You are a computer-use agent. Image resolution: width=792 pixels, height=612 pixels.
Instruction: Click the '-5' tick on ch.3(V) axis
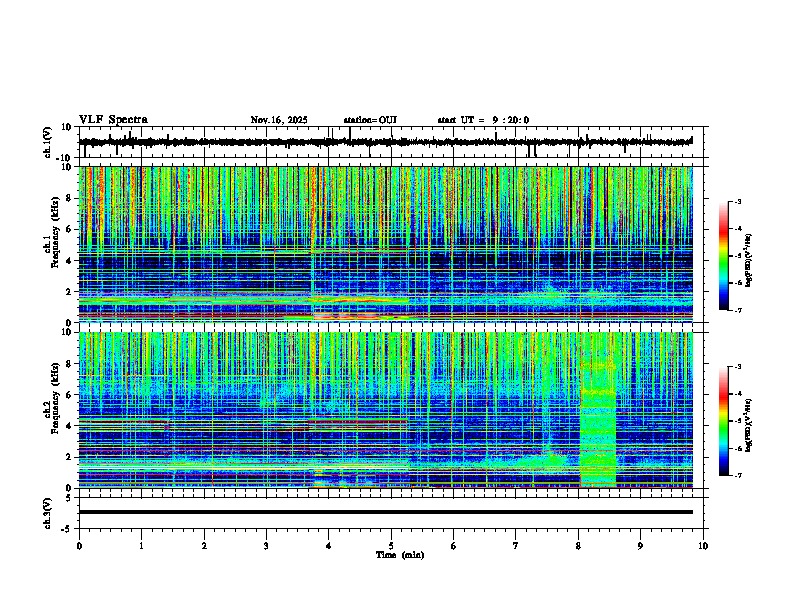pos(67,529)
